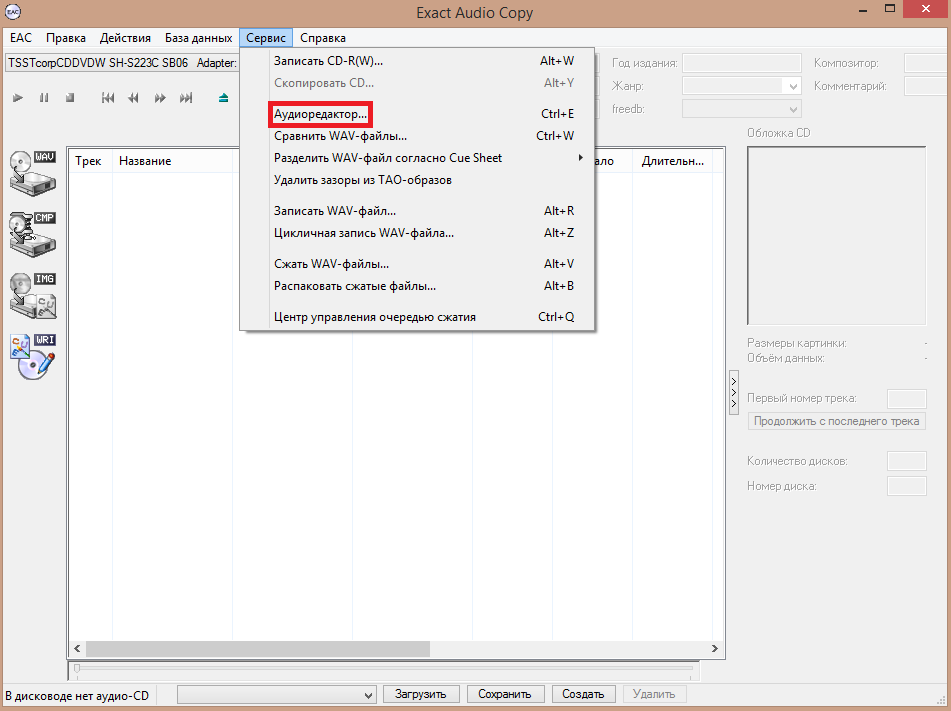Open the freedb dropdown

tap(742, 109)
